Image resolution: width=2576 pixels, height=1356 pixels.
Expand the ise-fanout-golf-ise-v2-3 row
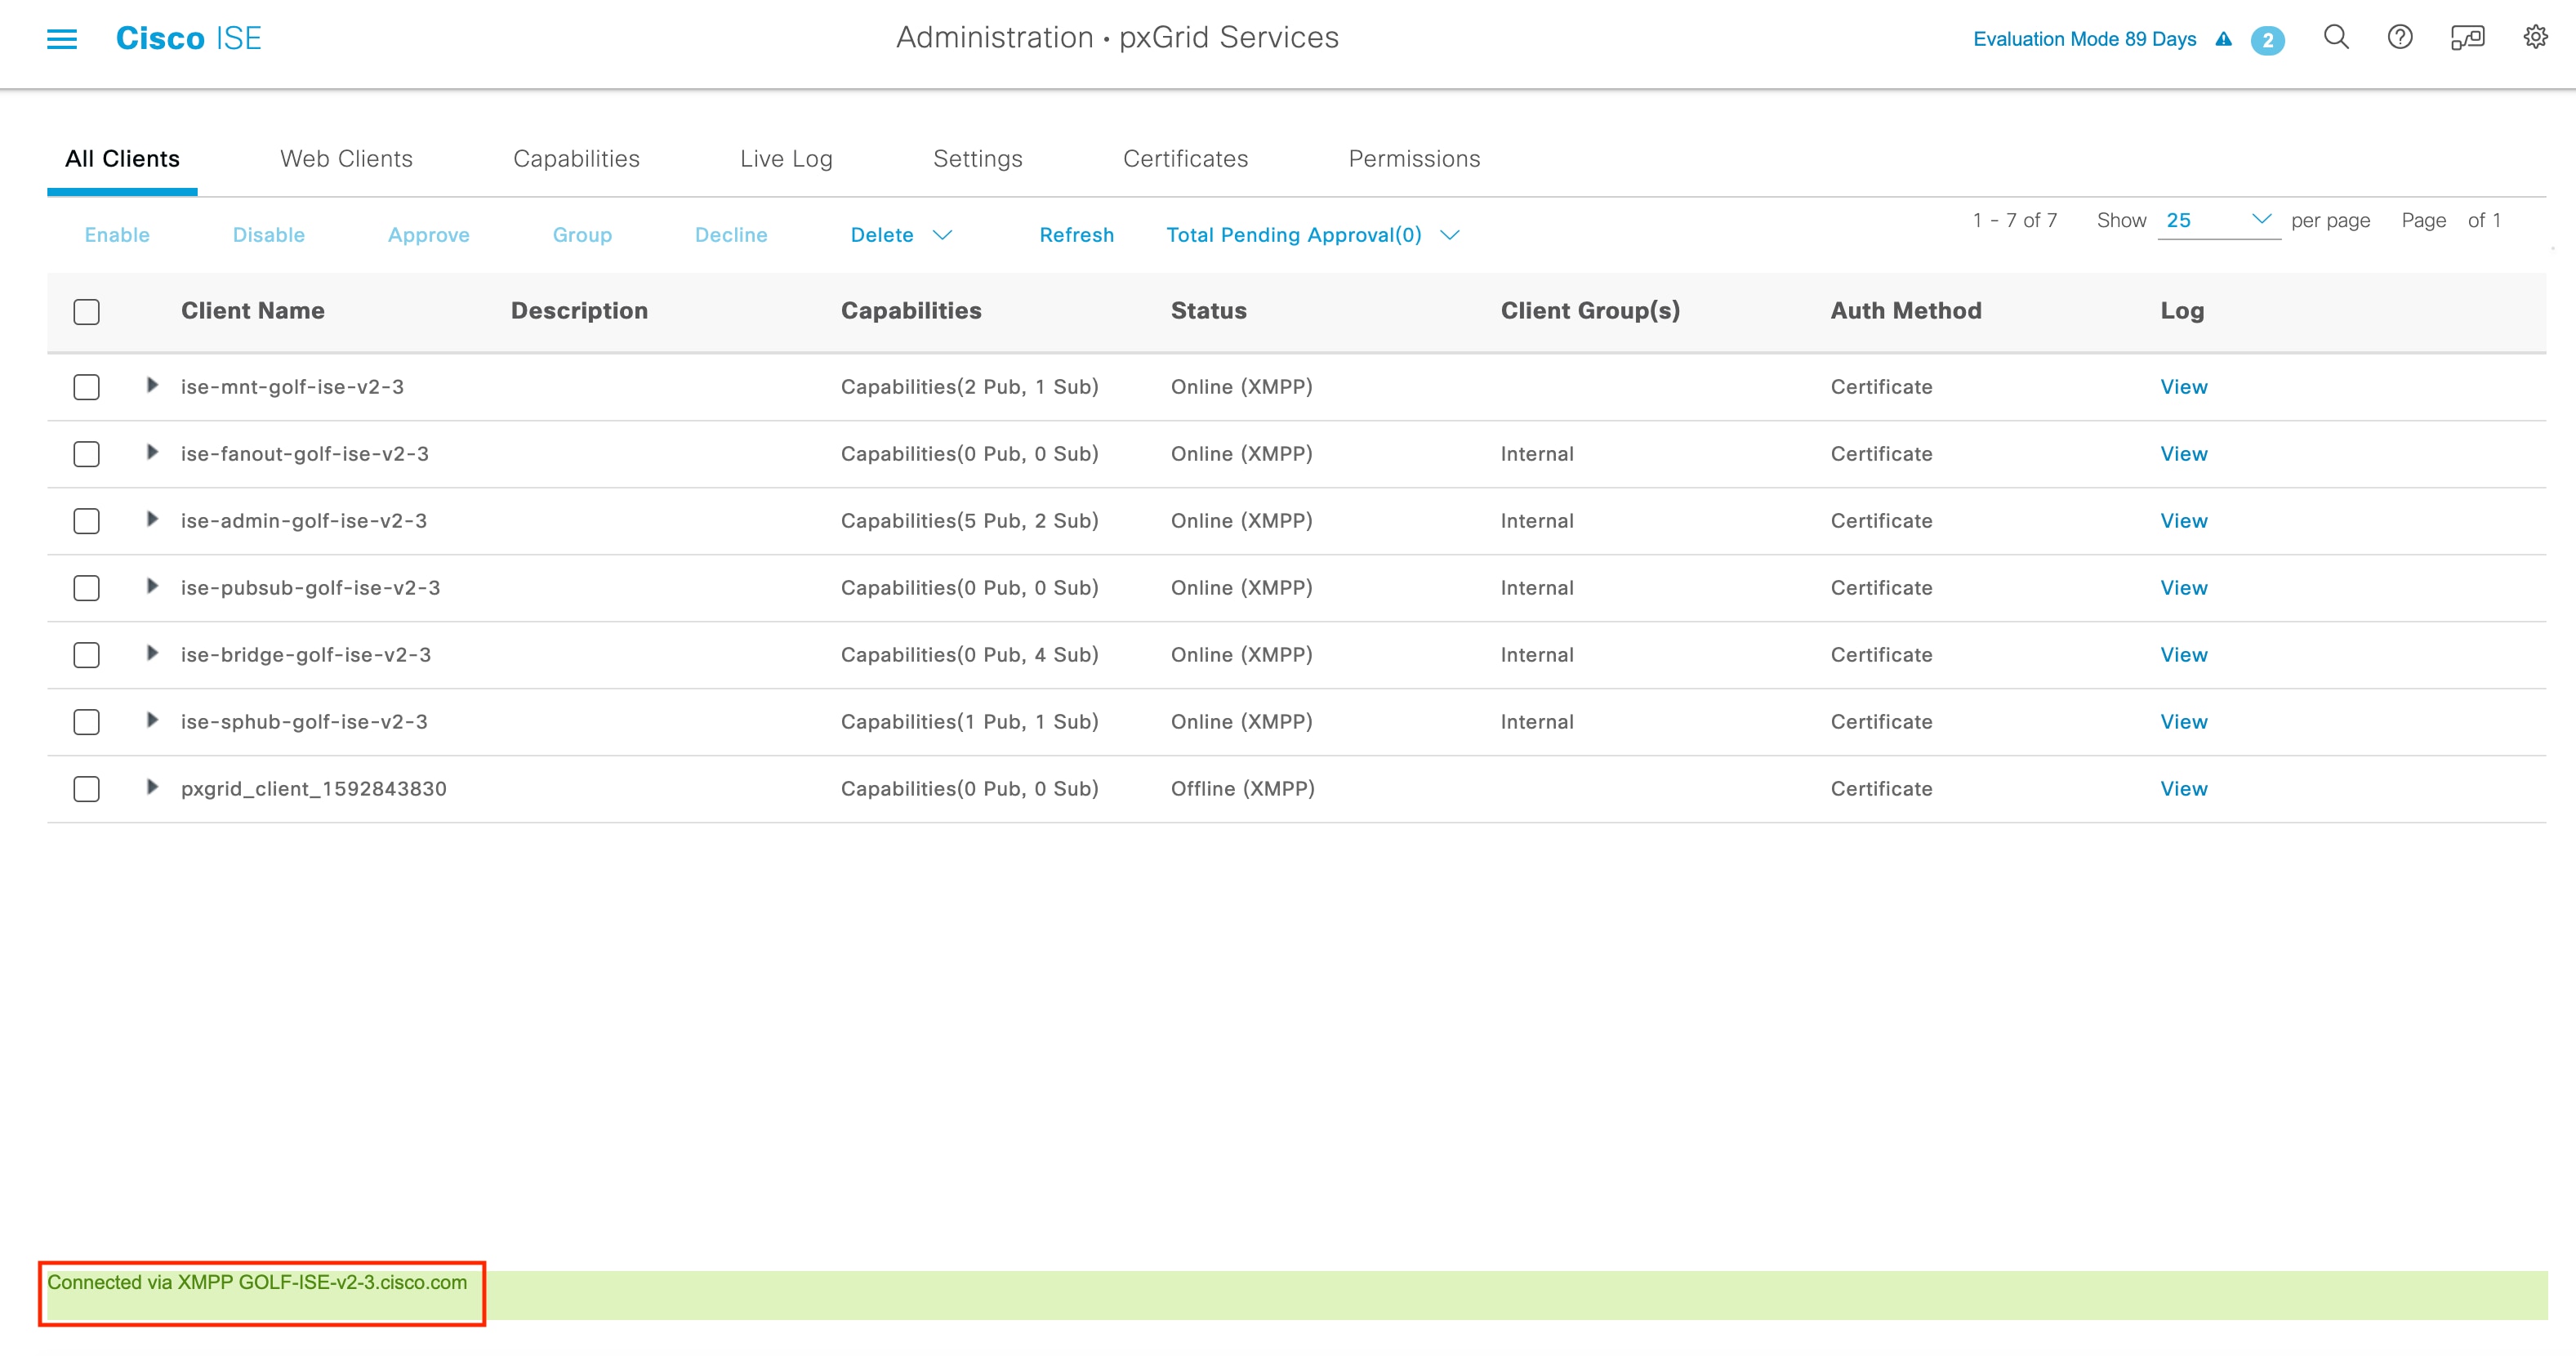[x=152, y=452]
